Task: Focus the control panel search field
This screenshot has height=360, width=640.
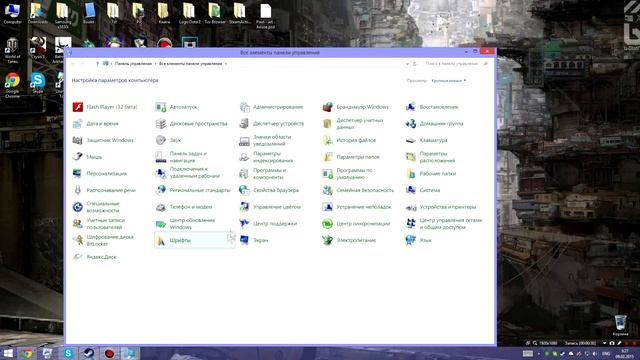Action: [455, 64]
